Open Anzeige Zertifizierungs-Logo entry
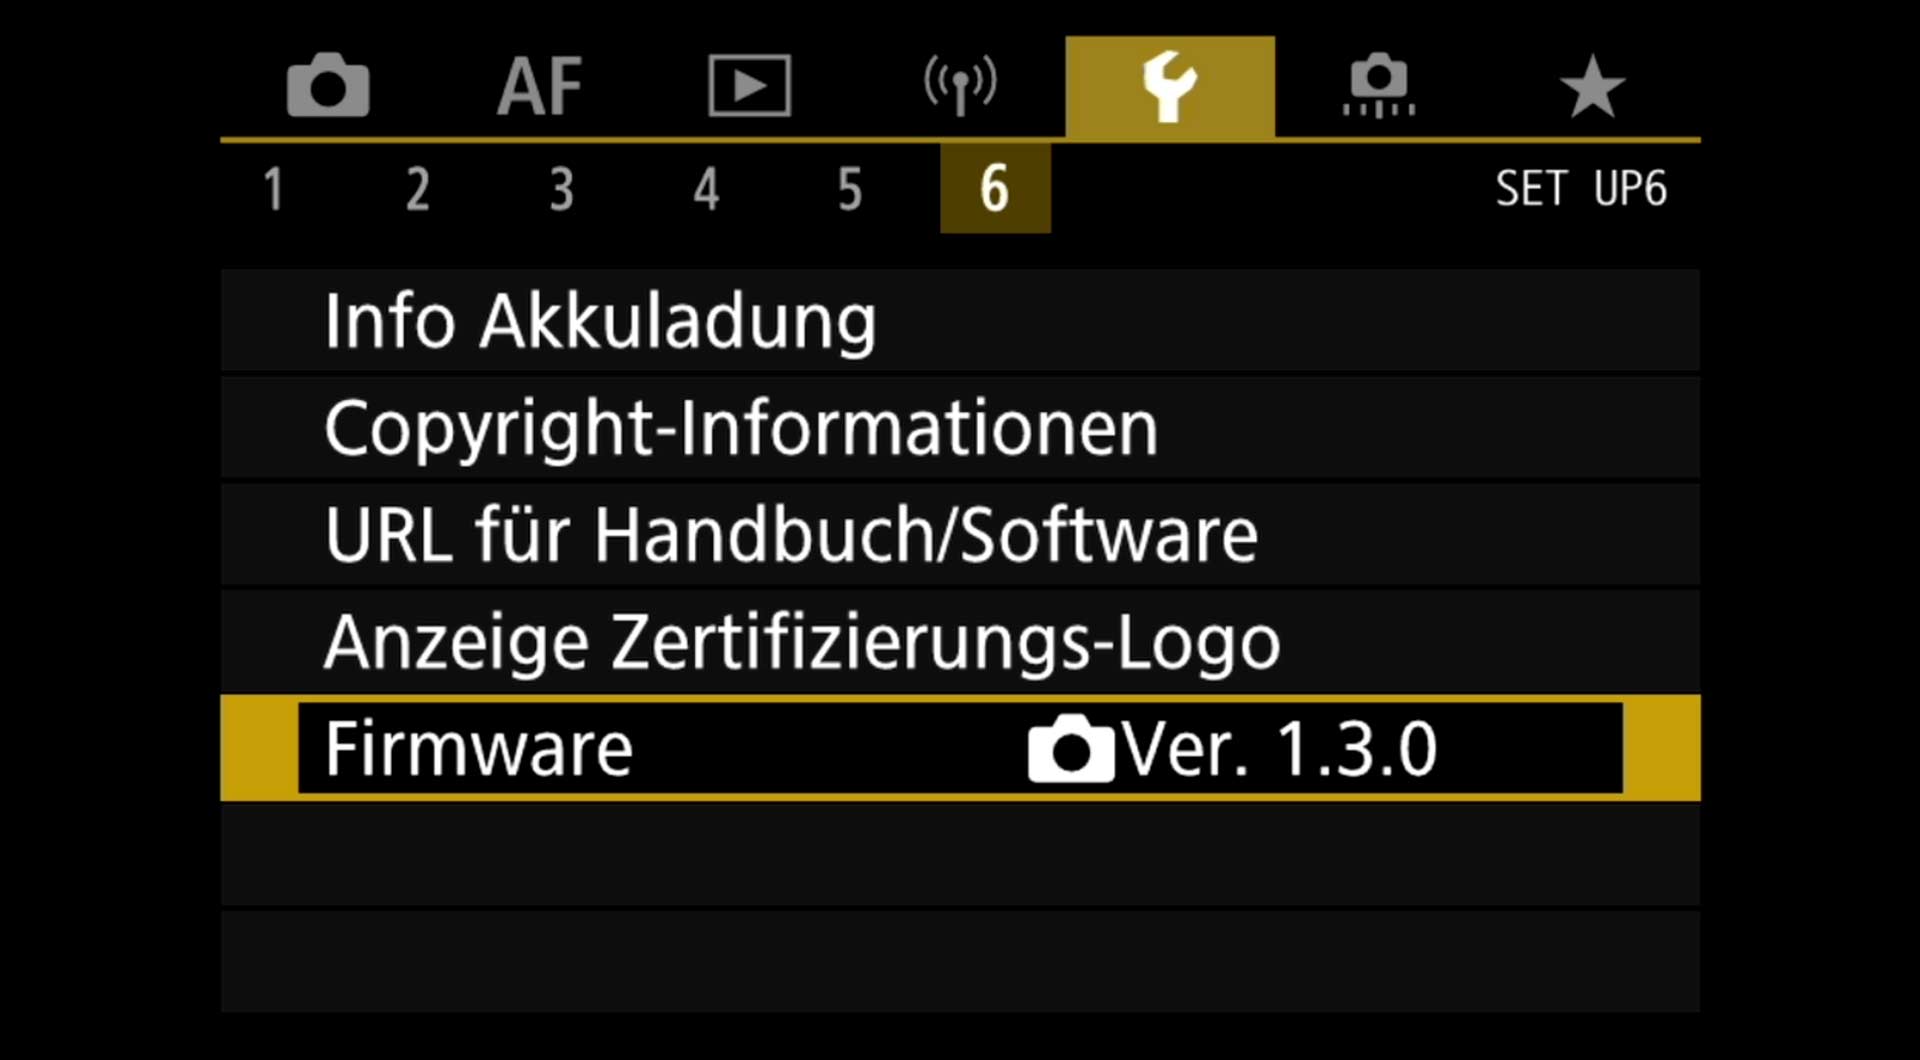The height and width of the screenshot is (1060, 1920). click(960, 641)
